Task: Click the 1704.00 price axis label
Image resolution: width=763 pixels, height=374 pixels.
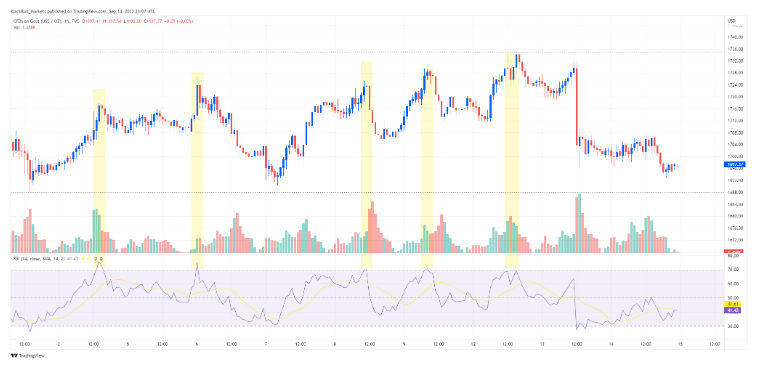Action: pyautogui.click(x=736, y=144)
